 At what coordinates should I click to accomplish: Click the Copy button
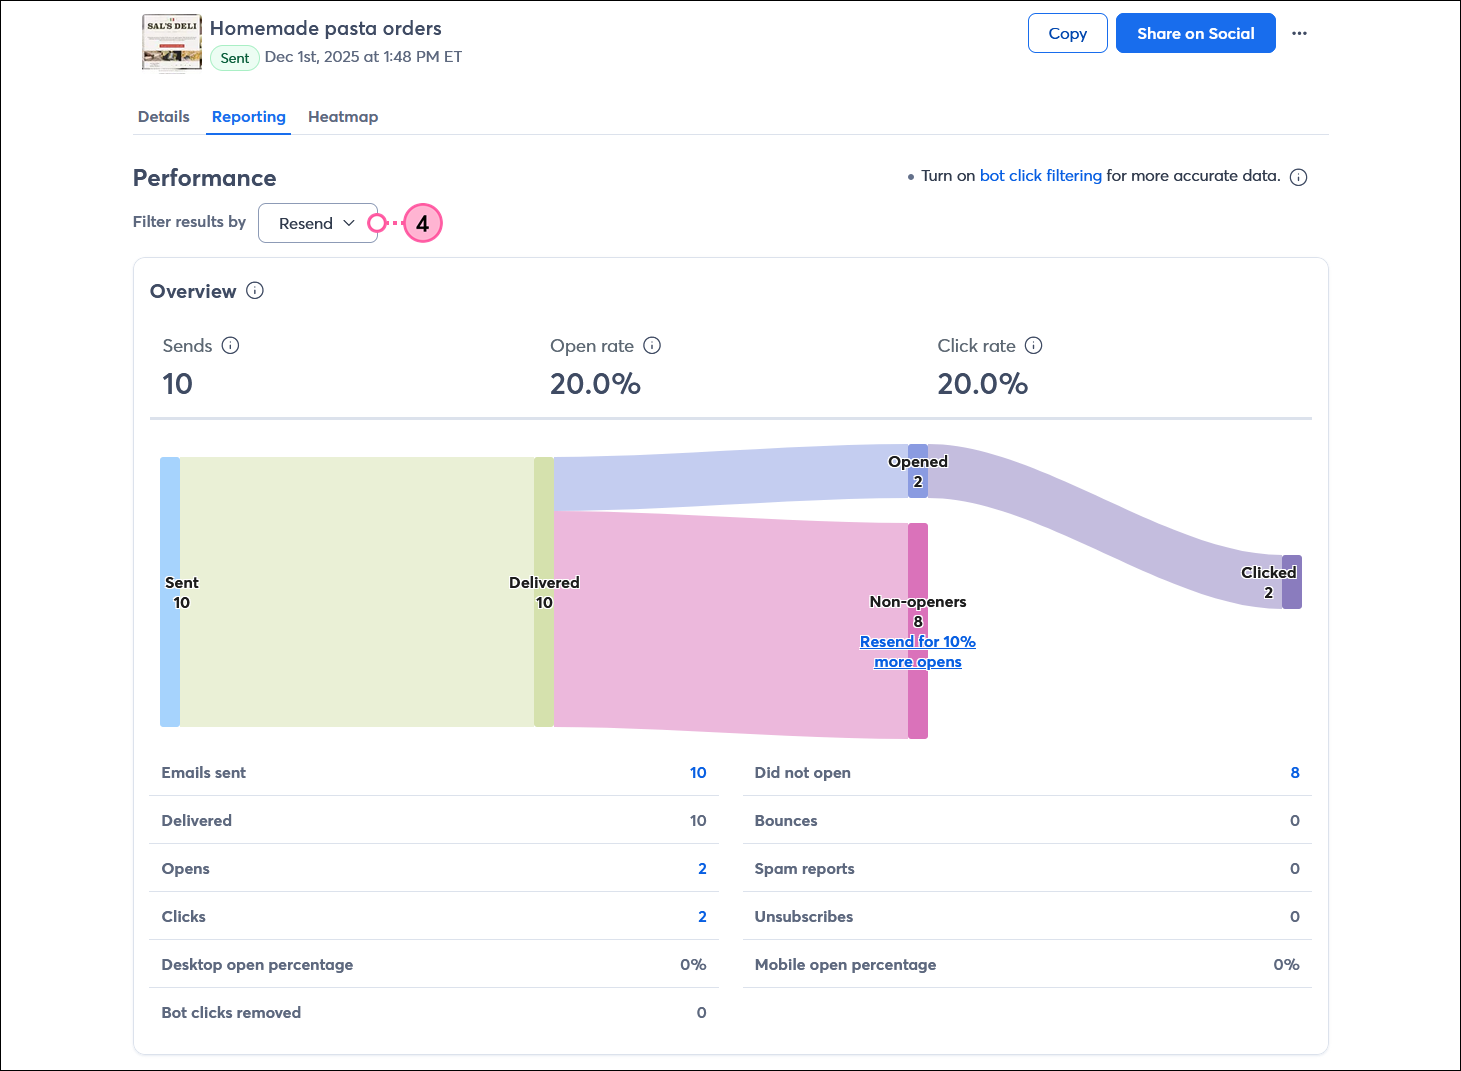[1067, 33]
